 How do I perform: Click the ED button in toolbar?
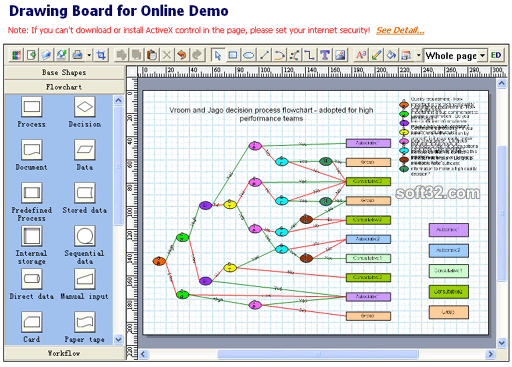click(496, 55)
